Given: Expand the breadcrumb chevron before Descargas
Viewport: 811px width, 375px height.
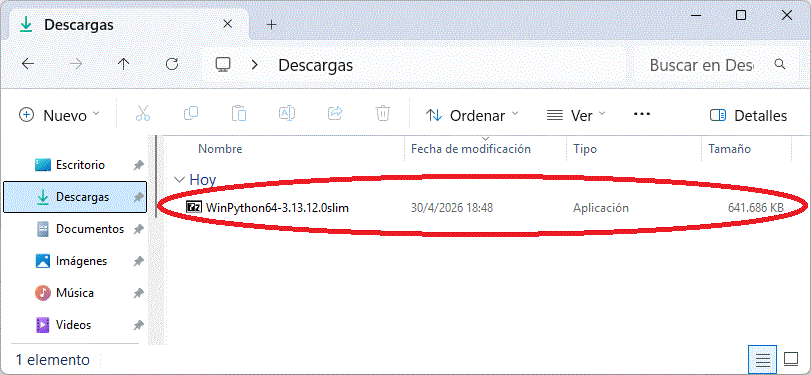Looking at the screenshot, I should point(254,65).
